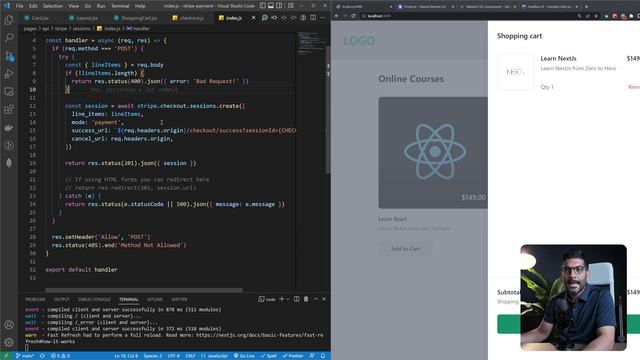Viewport: 640px width, 360px height.
Task: Open the editor More Actions ellipsis
Action: [322, 18]
